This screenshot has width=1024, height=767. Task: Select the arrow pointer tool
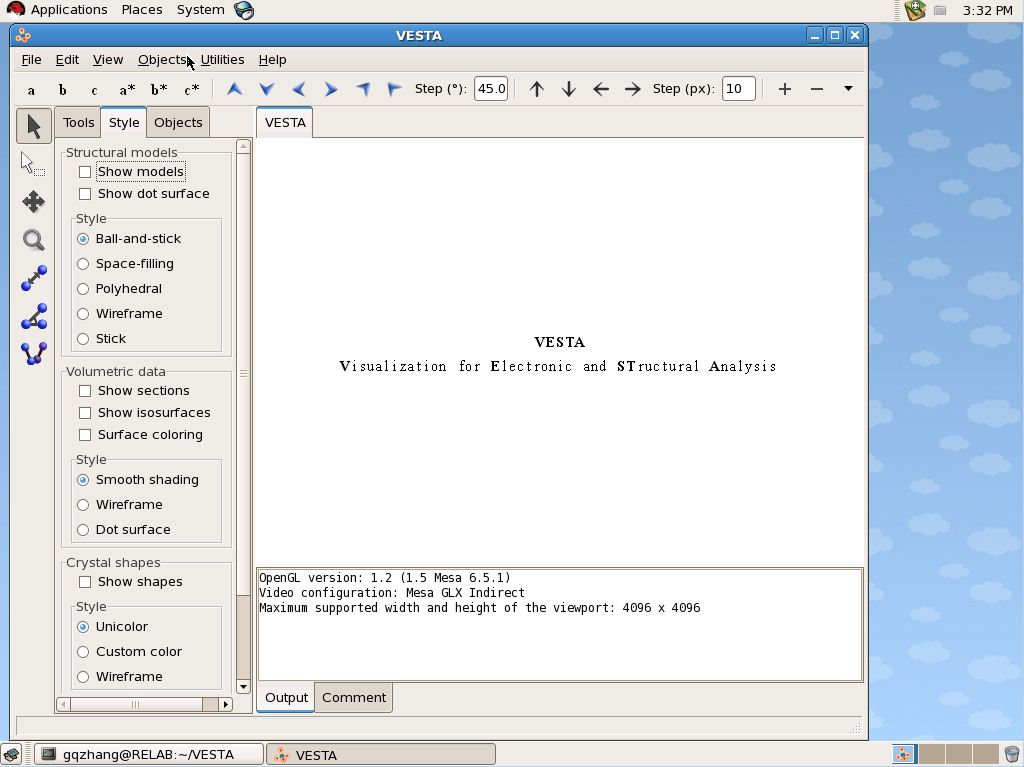tap(33, 126)
